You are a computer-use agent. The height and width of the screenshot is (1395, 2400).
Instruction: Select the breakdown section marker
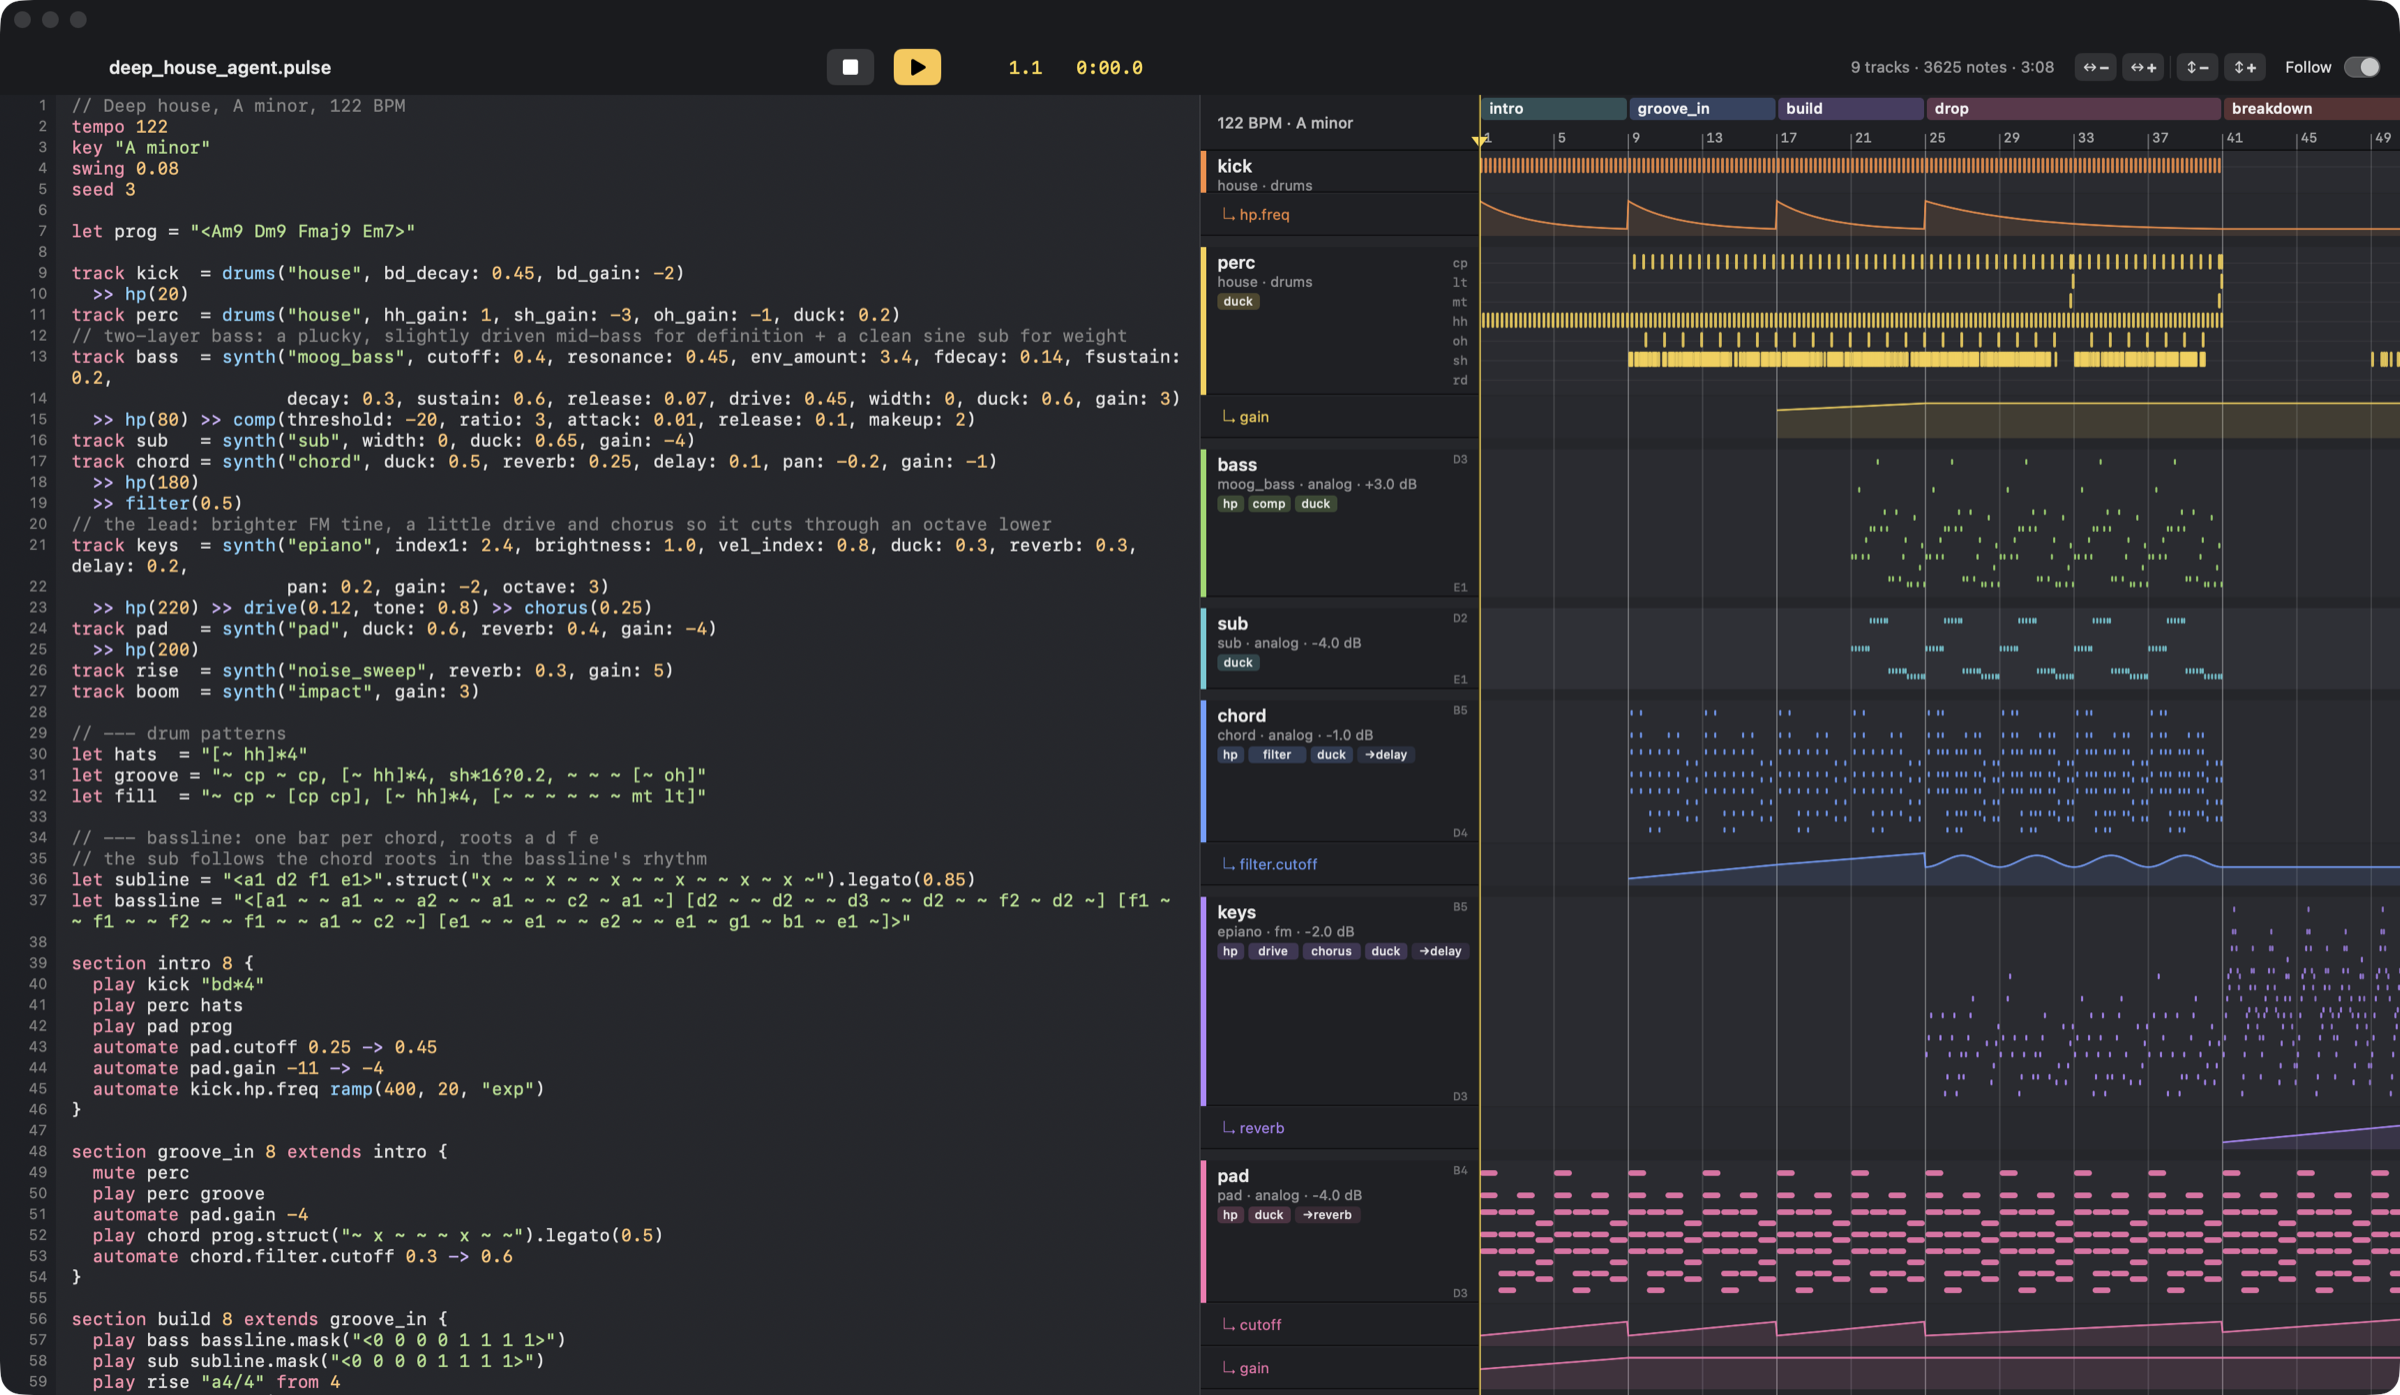coord(2312,108)
